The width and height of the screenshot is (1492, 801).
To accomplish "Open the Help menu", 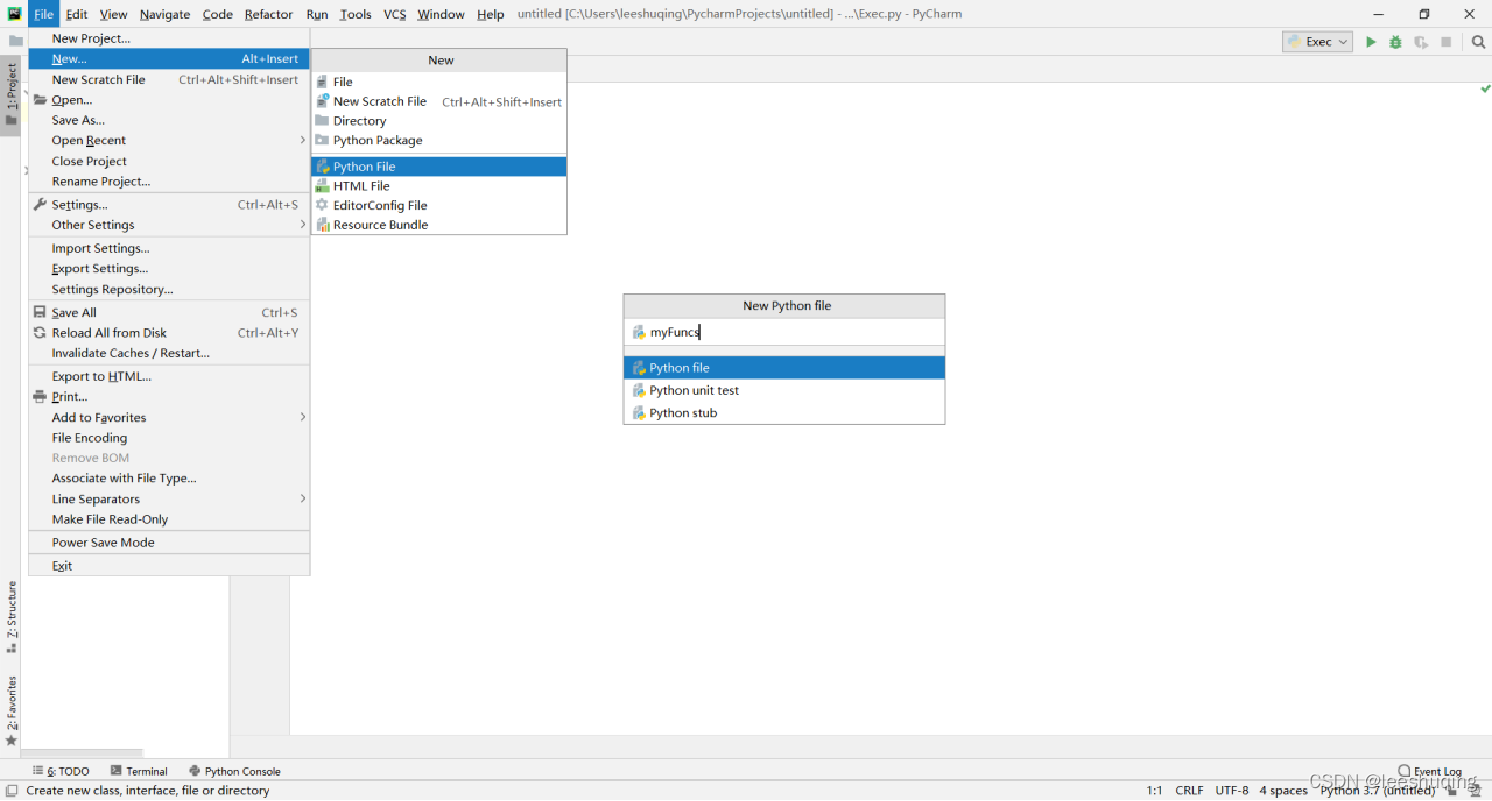I will tap(490, 14).
